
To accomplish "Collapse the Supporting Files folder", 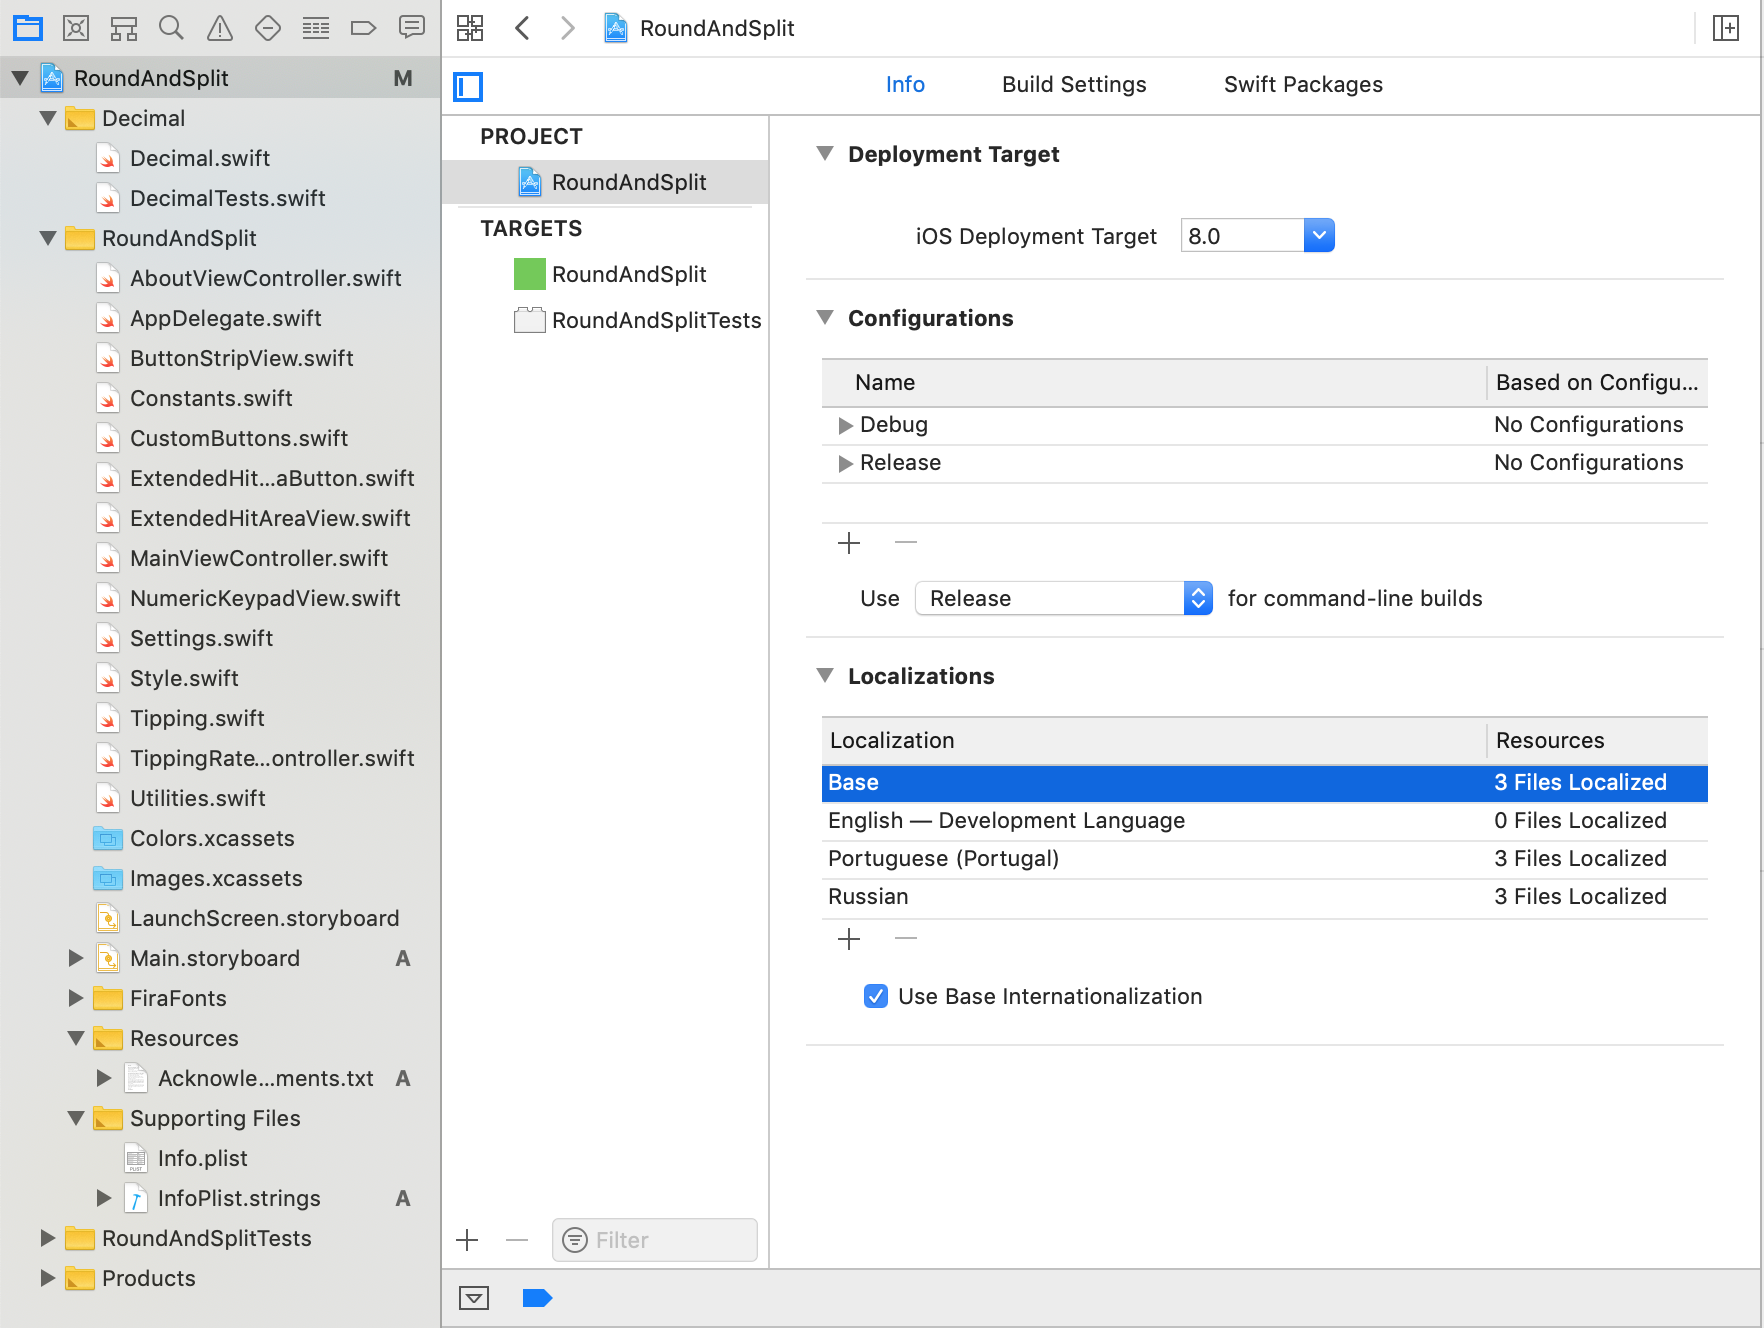I will [x=76, y=1118].
